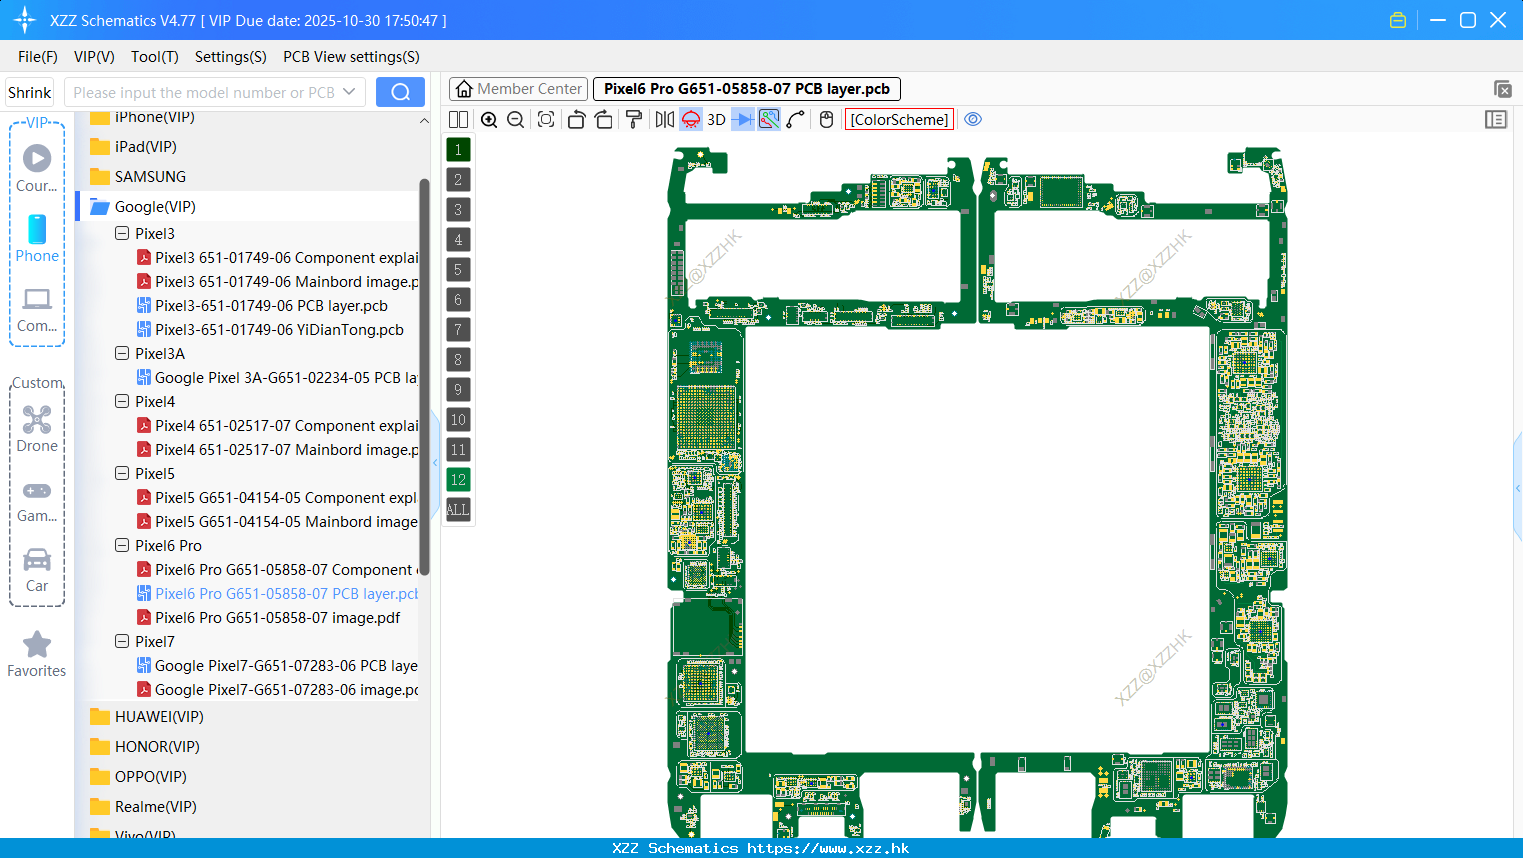1523x858 pixels.
Task: Open the Settings menu
Action: pyautogui.click(x=231, y=57)
